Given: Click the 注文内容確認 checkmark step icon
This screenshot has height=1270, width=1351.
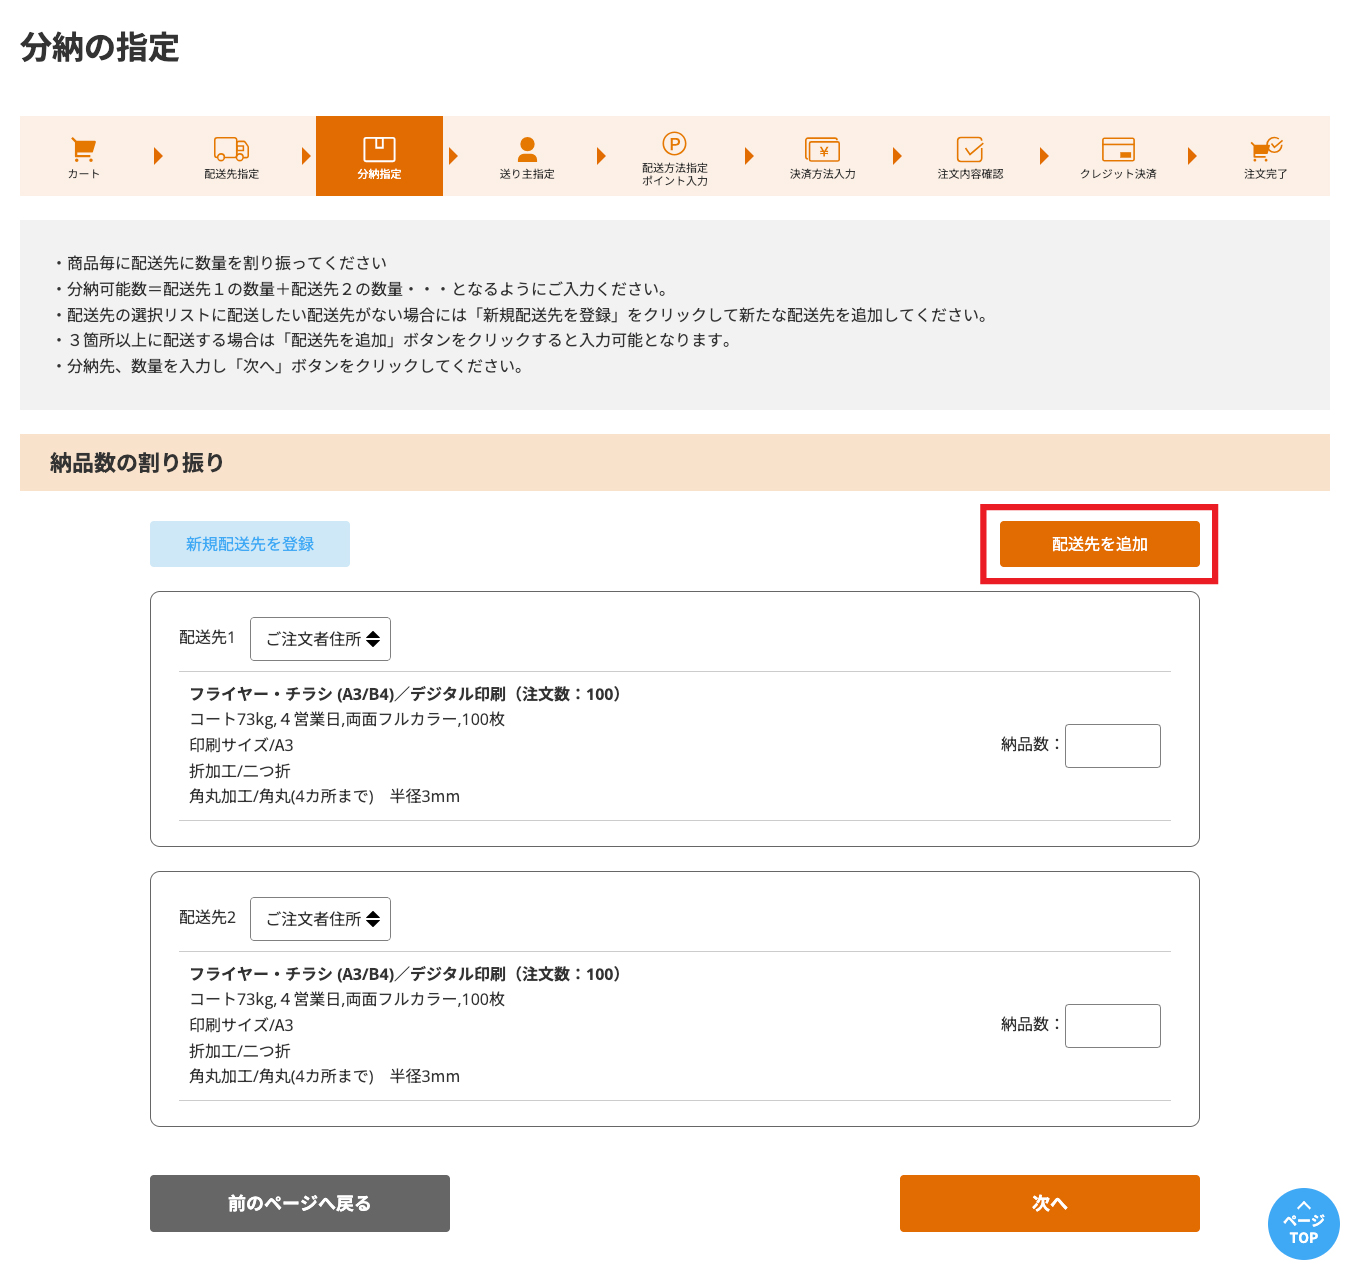Looking at the screenshot, I should click(970, 149).
